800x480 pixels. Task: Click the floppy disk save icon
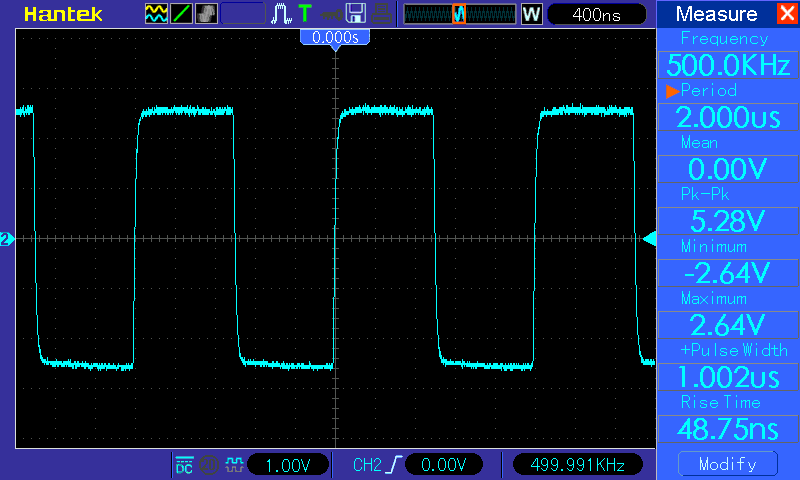(x=356, y=13)
